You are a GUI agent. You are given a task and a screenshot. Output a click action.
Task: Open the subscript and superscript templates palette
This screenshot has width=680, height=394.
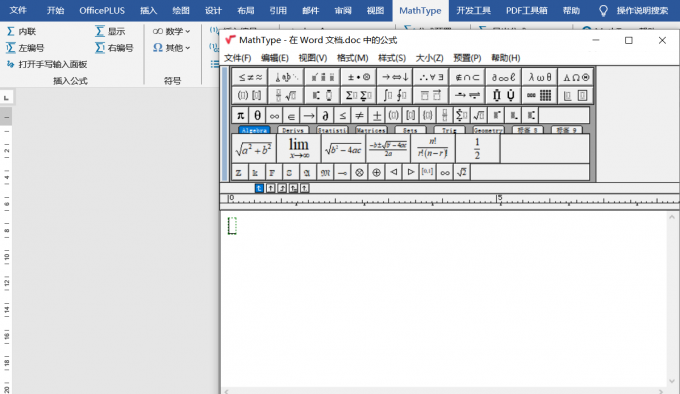point(322,95)
